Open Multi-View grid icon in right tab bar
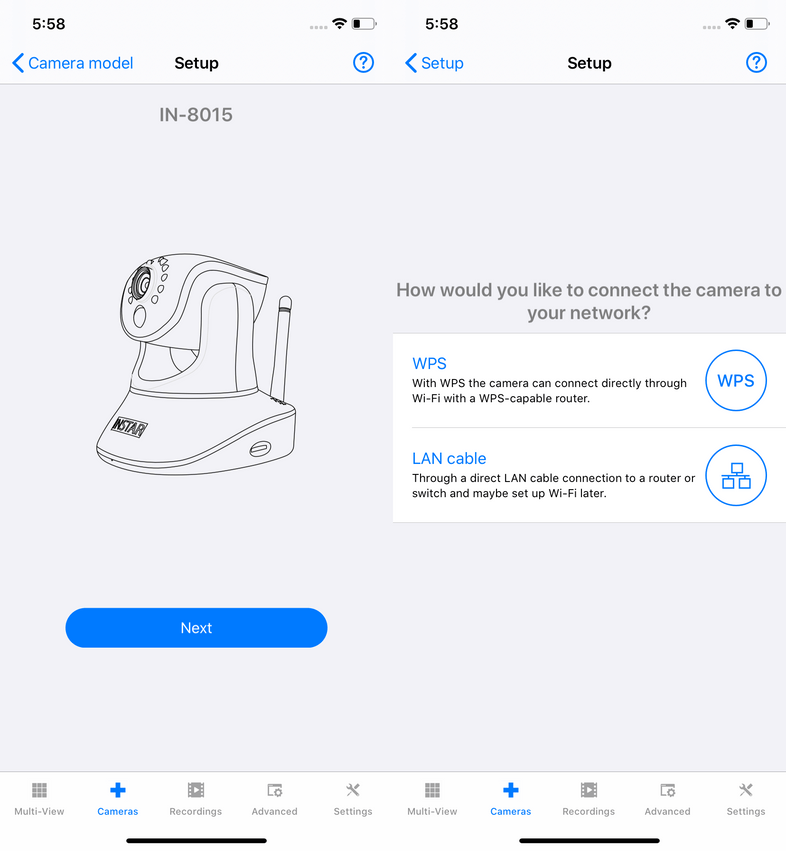 tap(432, 790)
